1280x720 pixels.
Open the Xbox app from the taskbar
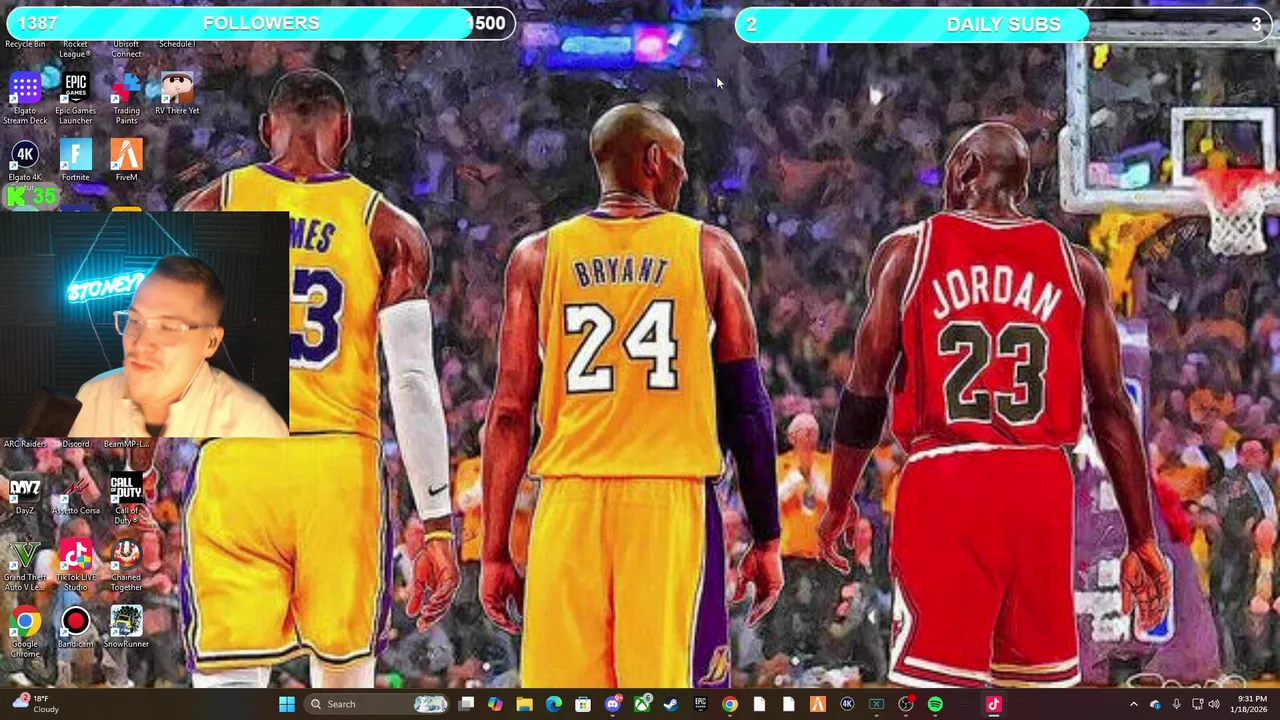(x=642, y=704)
